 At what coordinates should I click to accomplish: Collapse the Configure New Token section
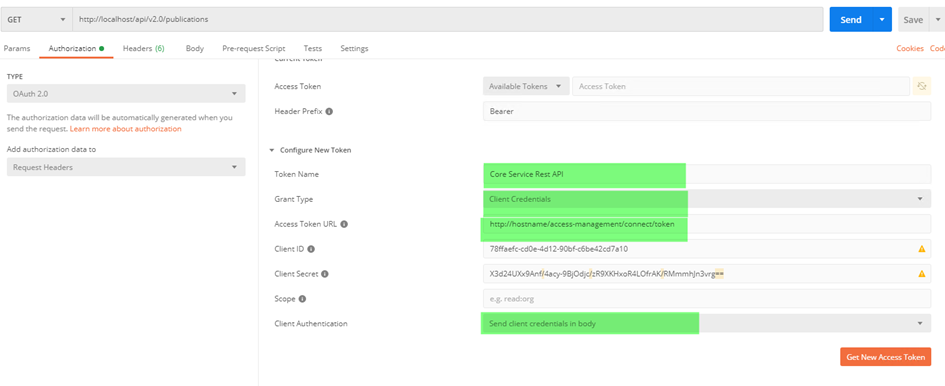272,150
